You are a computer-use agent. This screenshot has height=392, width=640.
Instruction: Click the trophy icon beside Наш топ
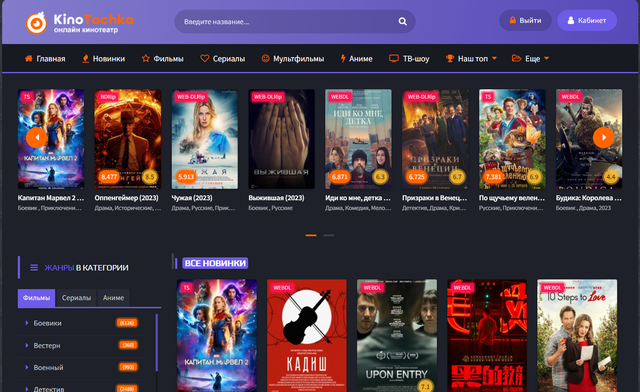450,58
